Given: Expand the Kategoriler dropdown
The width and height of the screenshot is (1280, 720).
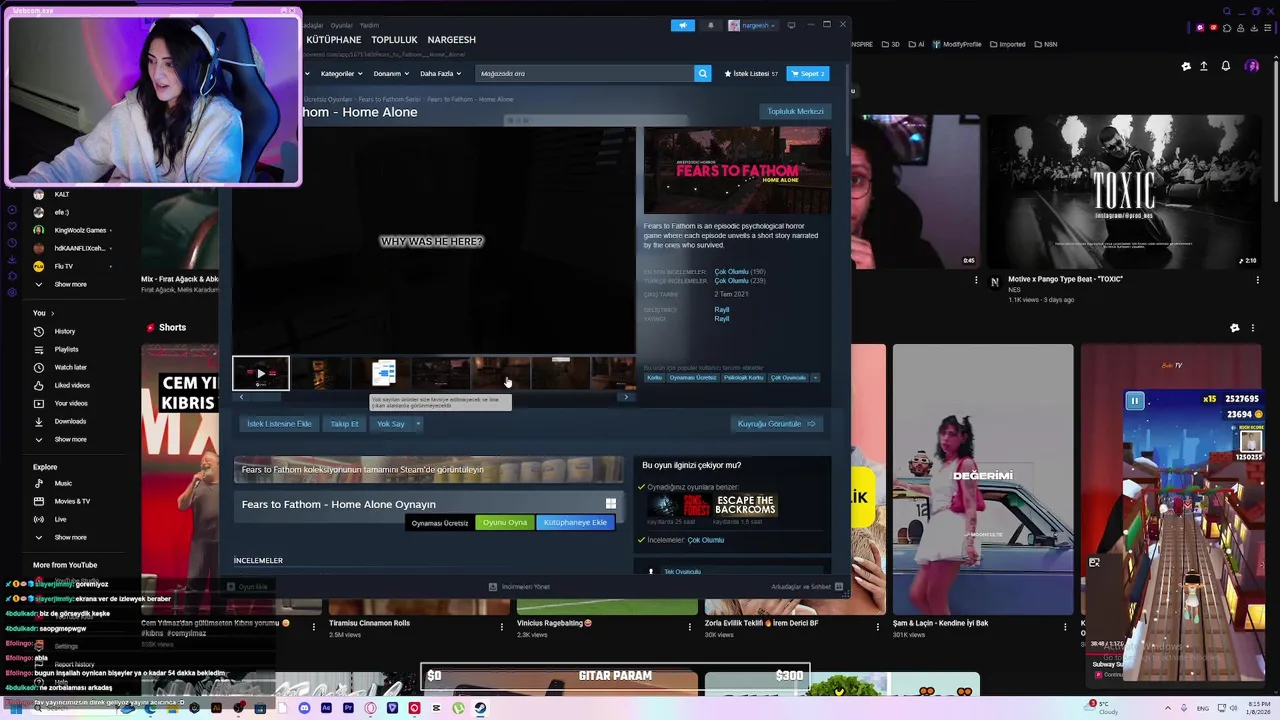Looking at the screenshot, I should (x=340, y=73).
